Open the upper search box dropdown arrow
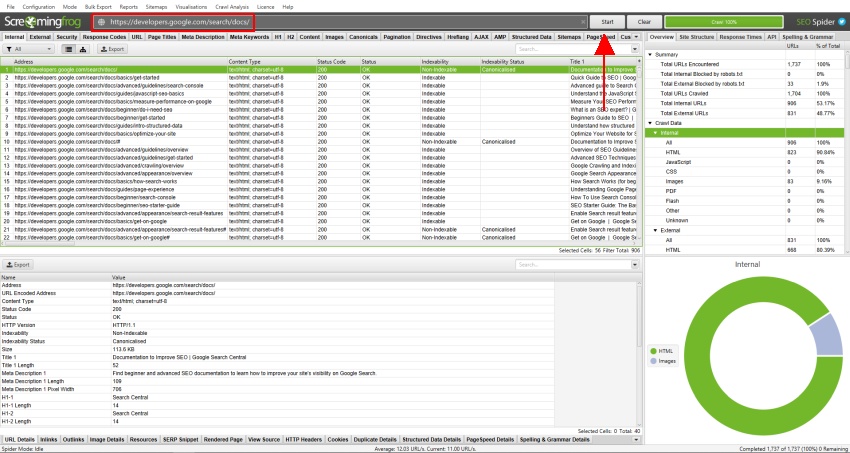 pyautogui.click(x=635, y=49)
